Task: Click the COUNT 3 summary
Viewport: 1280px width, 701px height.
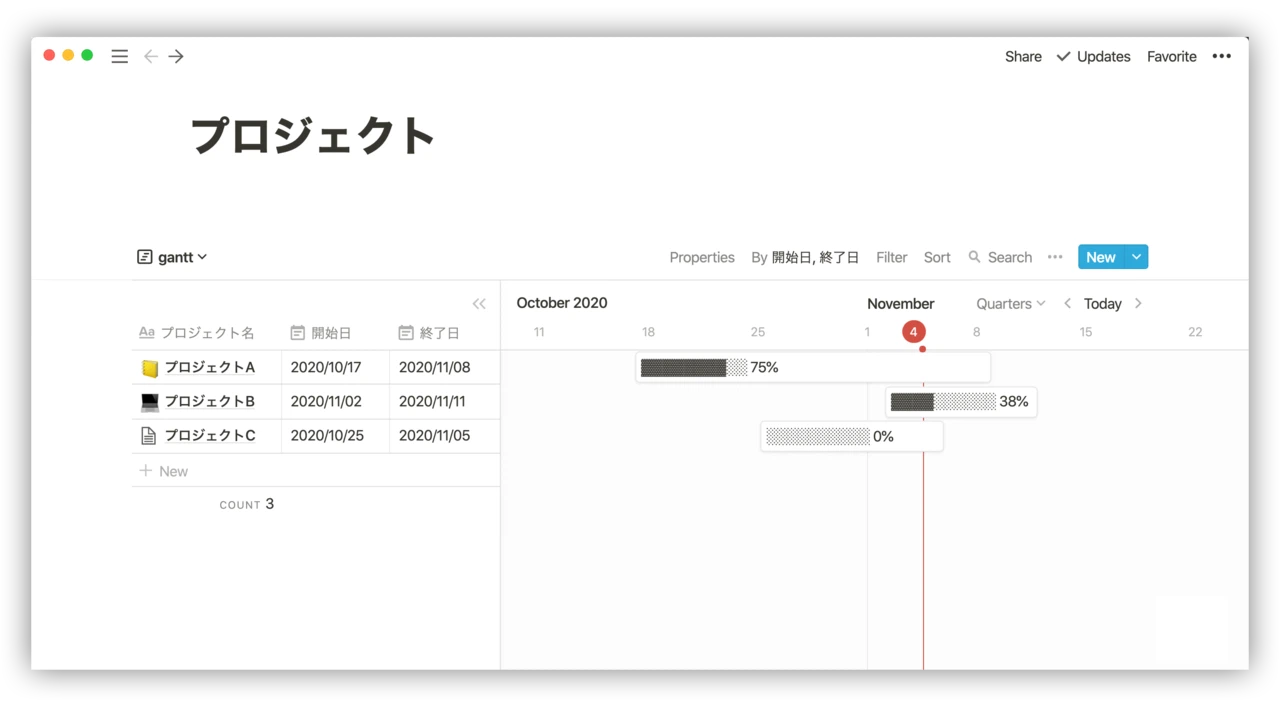Action: coord(247,505)
